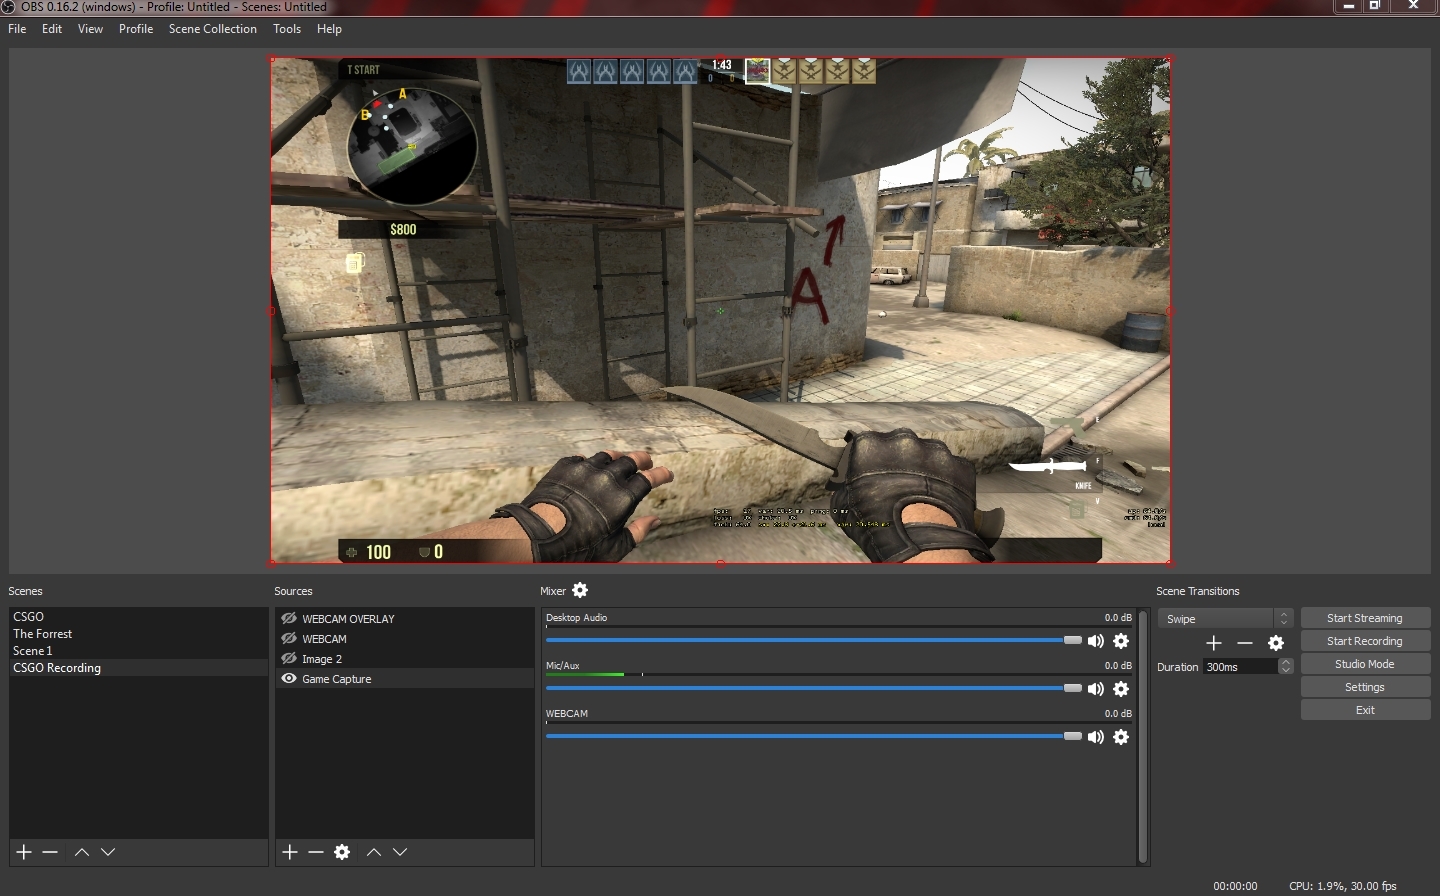Click the Mixer panel vertical scrollbar
Screen dimensions: 1440x896
tap(1143, 737)
